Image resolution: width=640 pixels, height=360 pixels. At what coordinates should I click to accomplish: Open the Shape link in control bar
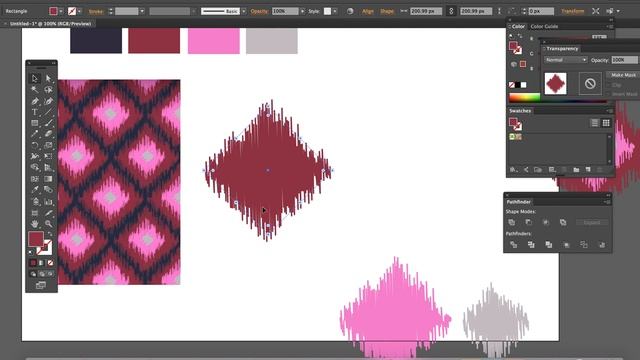(387, 11)
